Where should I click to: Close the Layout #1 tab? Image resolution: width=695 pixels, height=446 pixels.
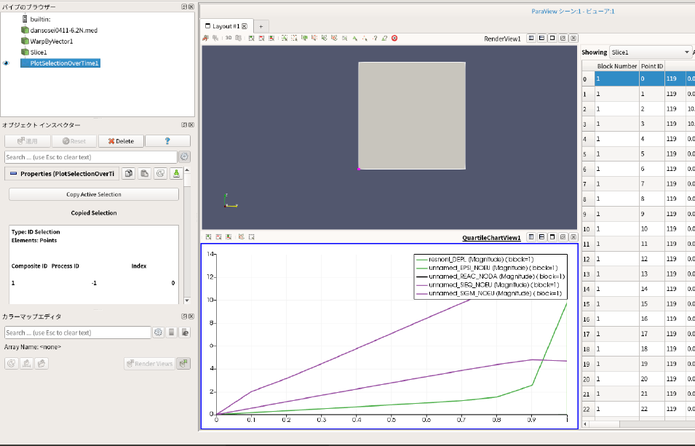click(244, 26)
